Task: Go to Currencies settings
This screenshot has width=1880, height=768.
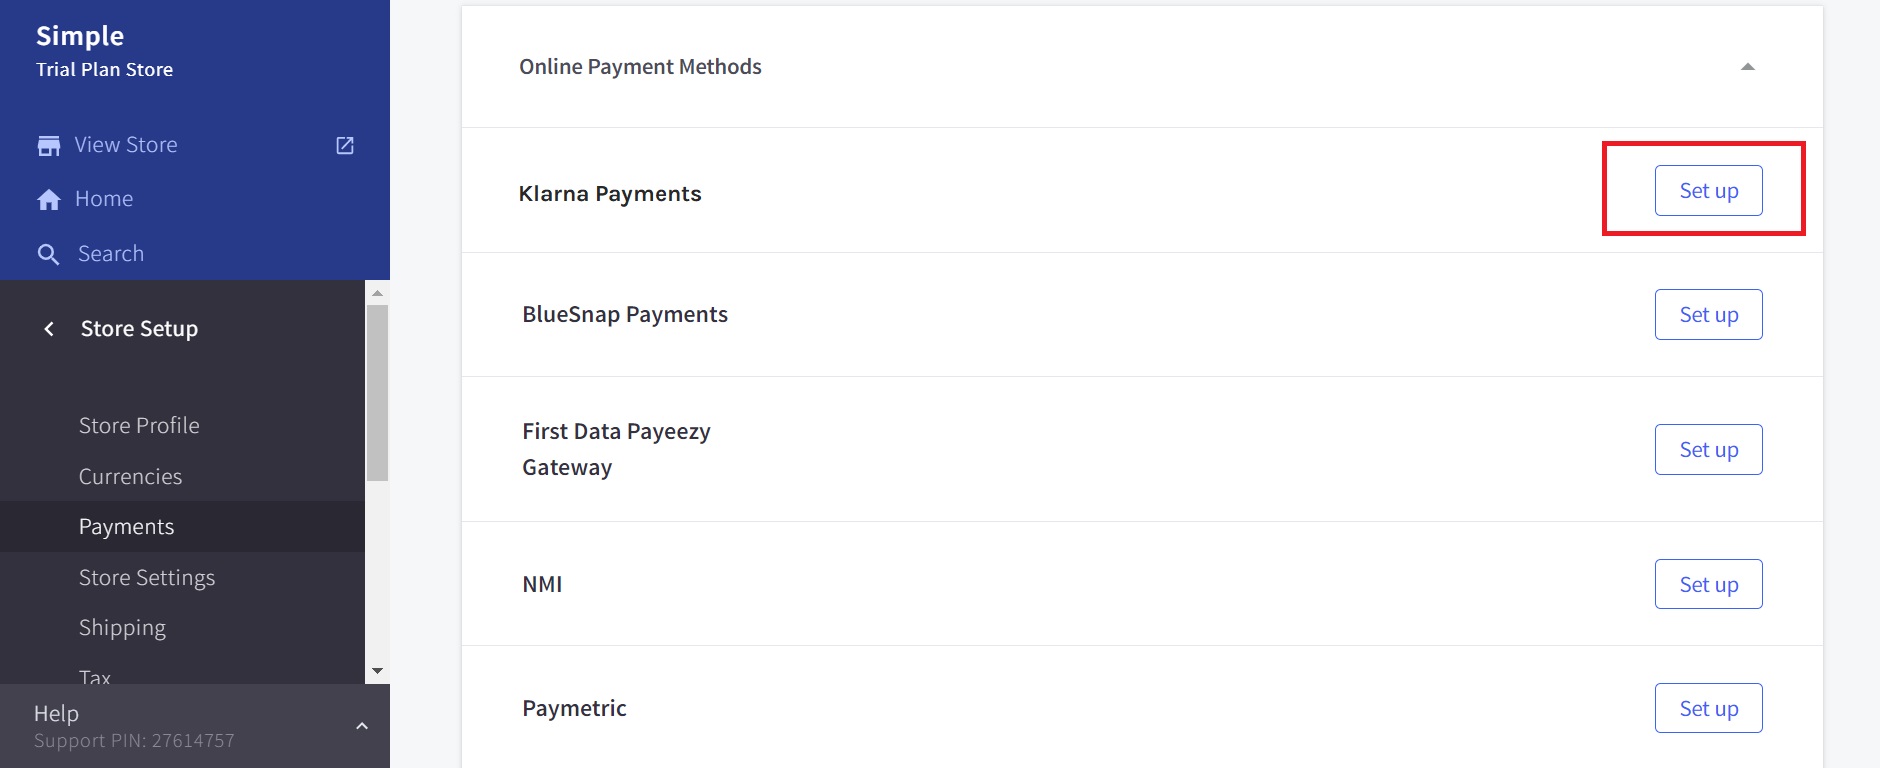Action: (131, 477)
